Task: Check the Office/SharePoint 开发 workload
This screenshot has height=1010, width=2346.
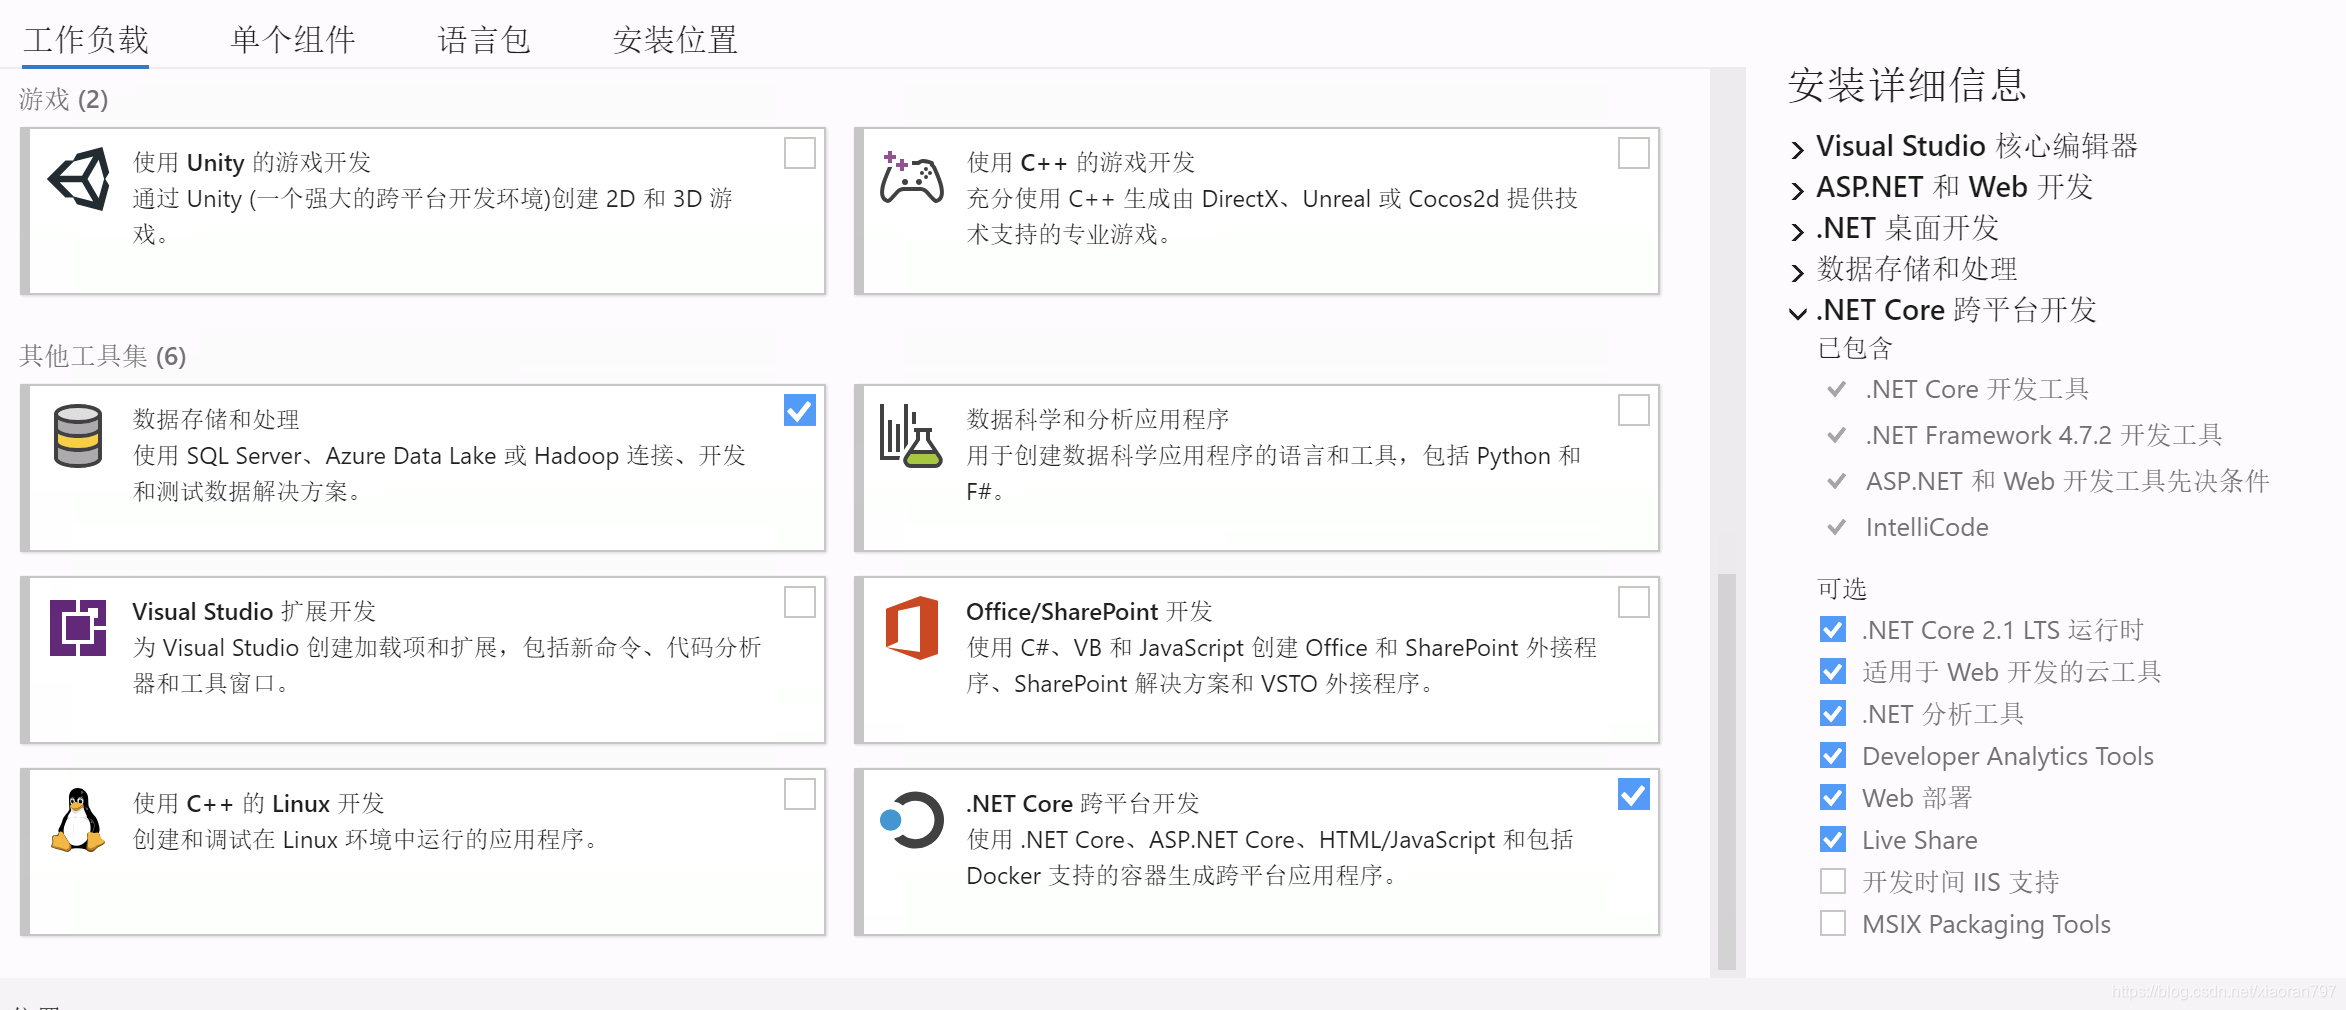Action: [x=1634, y=602]
